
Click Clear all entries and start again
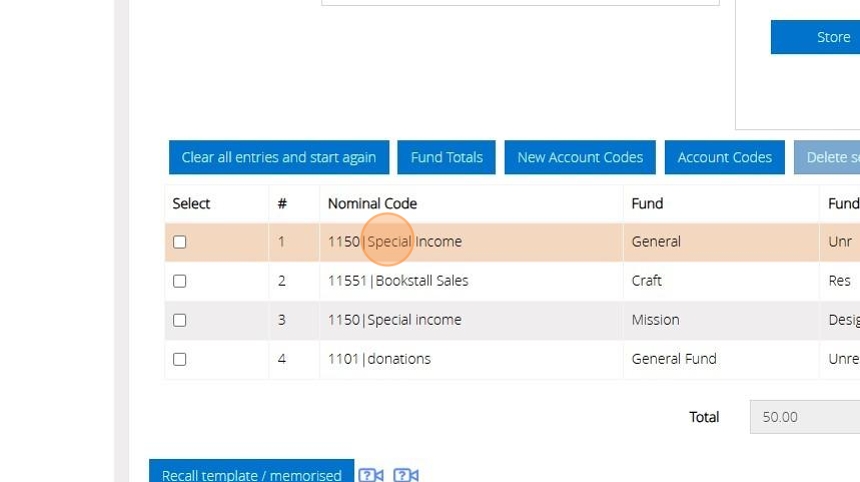click(279, 157)
